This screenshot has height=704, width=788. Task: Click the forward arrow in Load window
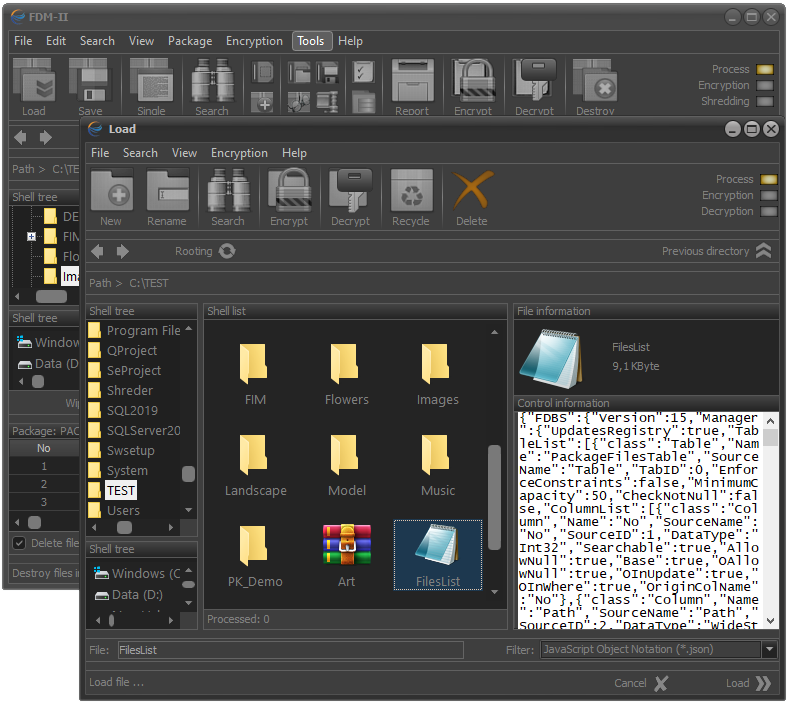click(x=122, y=251)
